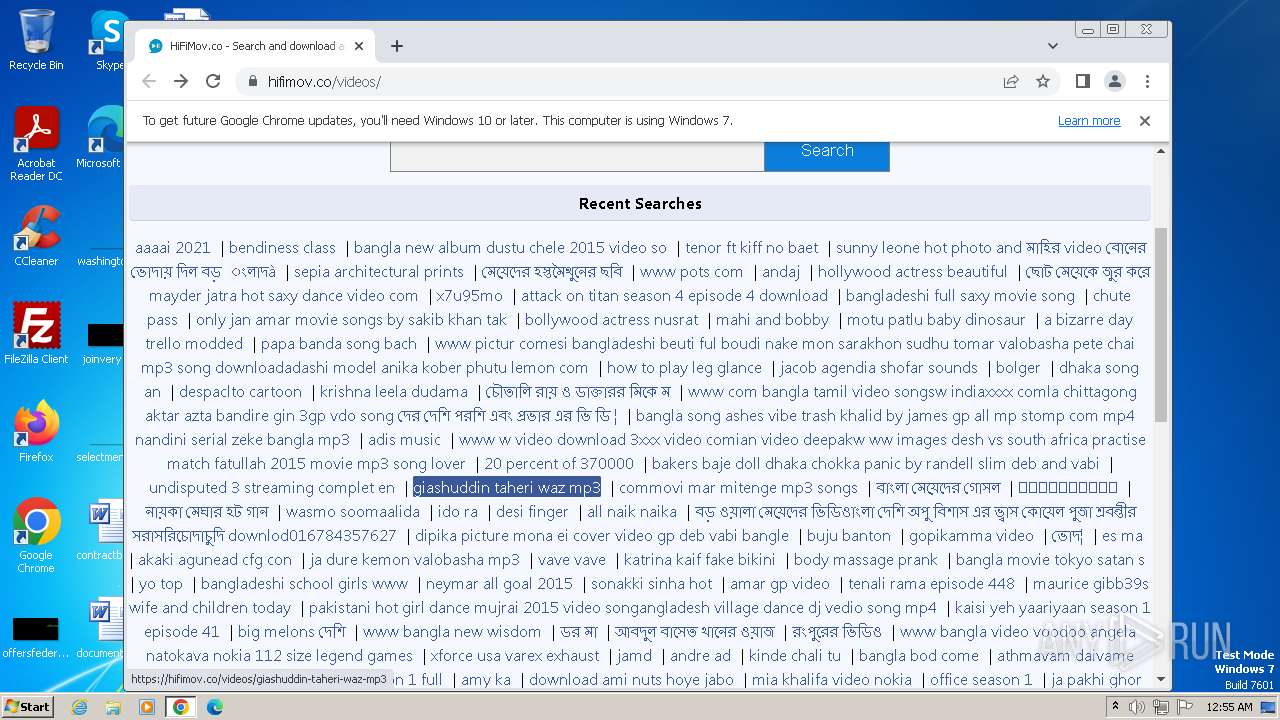
Task: Open 'bendiness class' recent search
Action: pyautogui.click(x=282, y=248)
